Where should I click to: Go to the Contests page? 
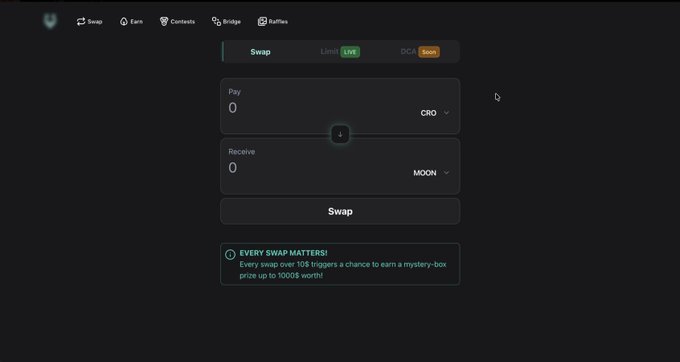pyautogui.click(x=177, y=22)
